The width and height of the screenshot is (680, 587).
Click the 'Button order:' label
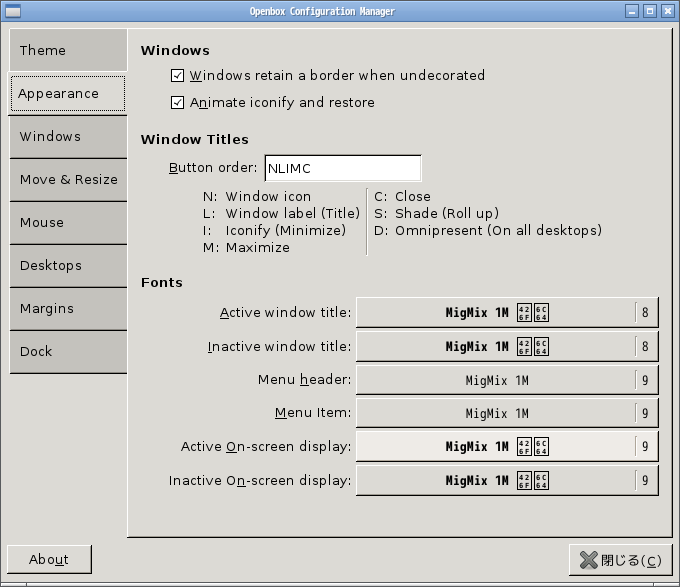213,167
